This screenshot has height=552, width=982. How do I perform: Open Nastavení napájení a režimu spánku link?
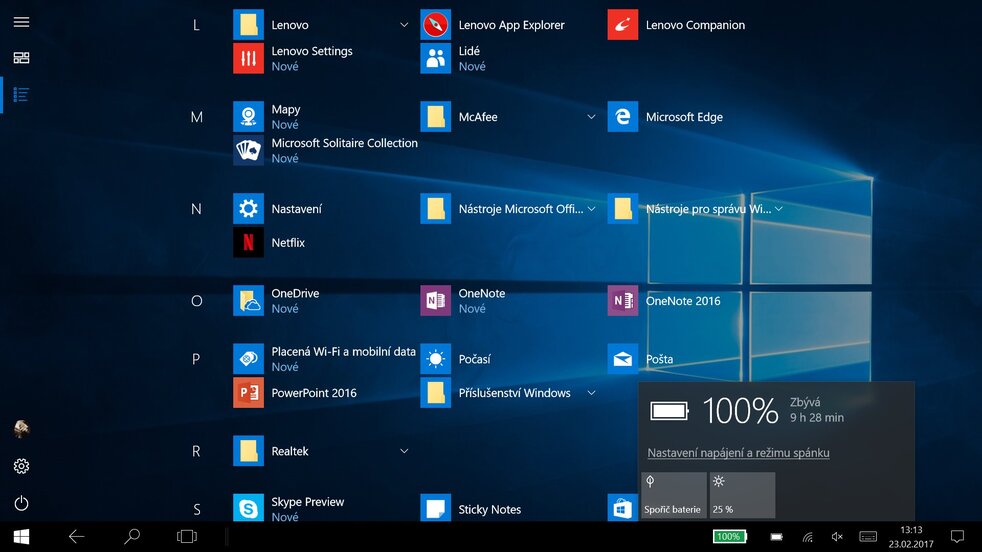[738, 452]
